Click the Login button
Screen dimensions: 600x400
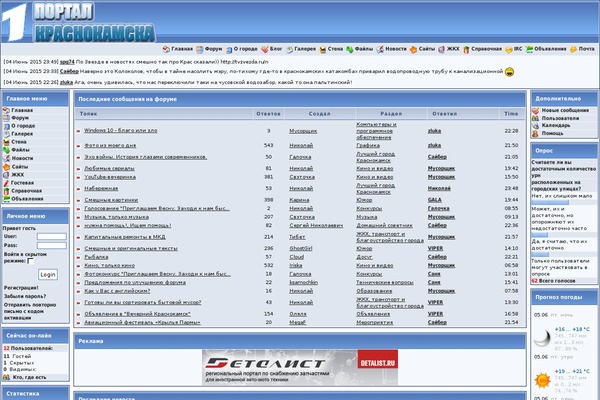click(x=48, y=274)
